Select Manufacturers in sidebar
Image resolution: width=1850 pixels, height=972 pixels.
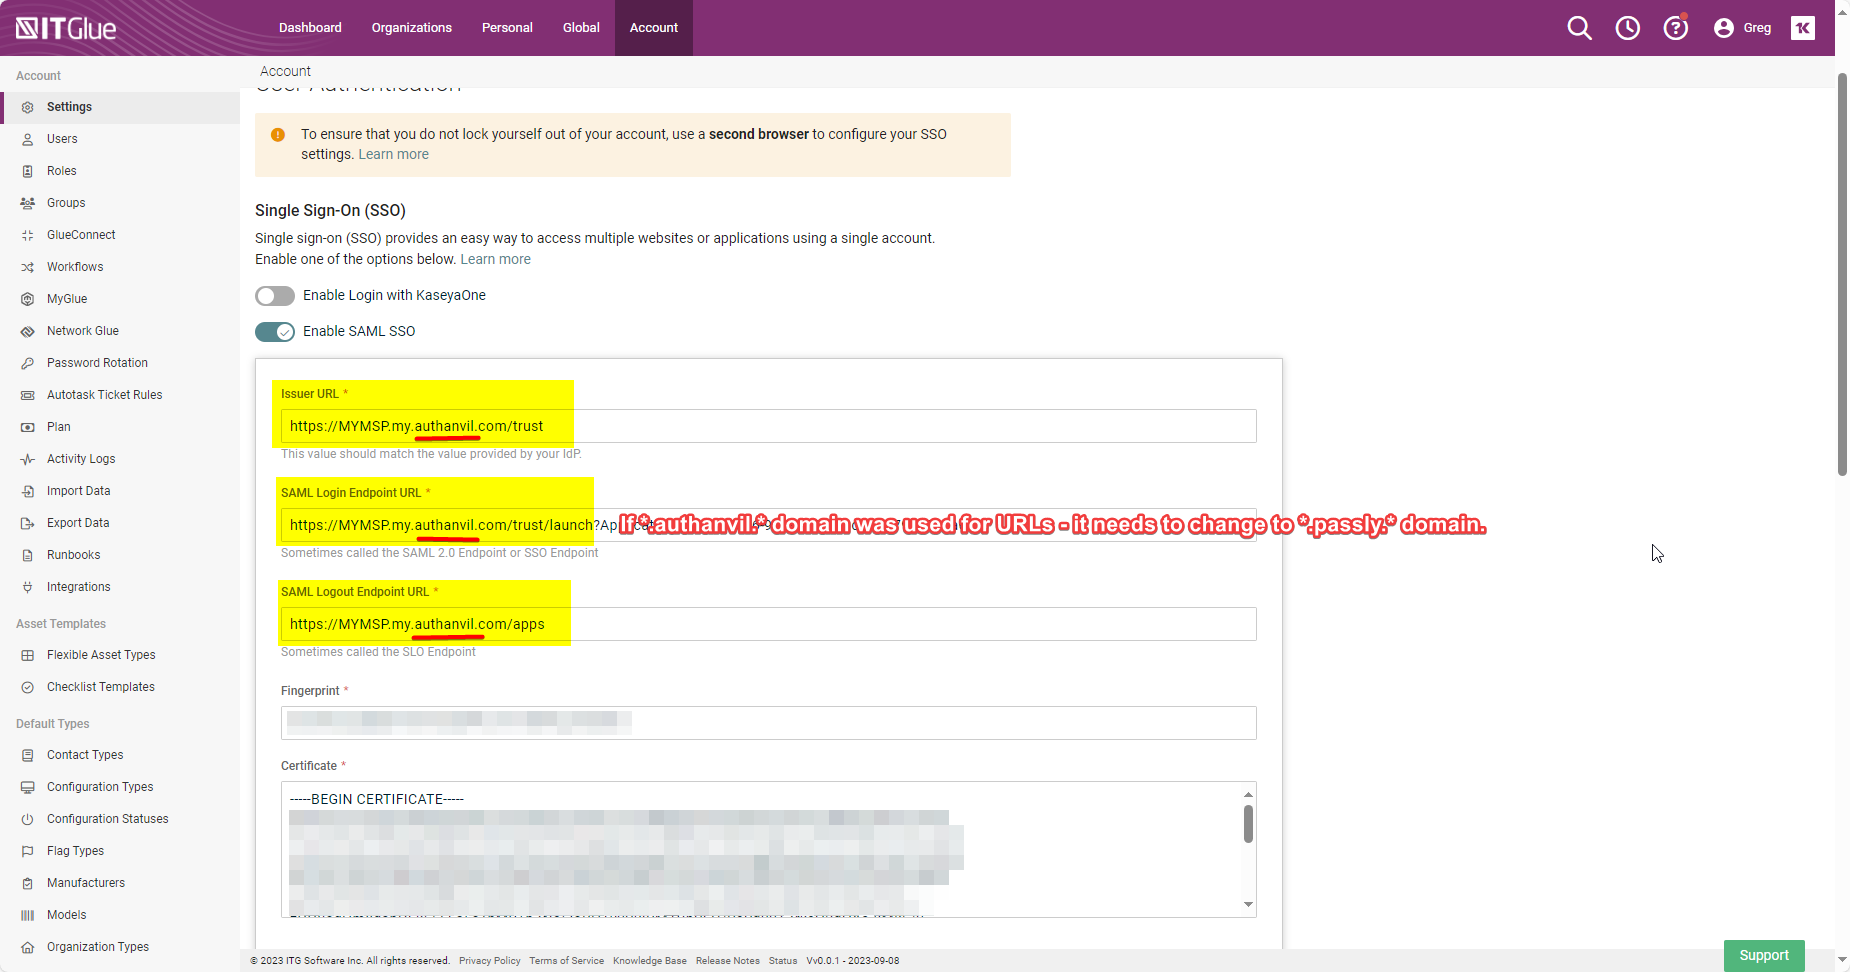point(86,883)
